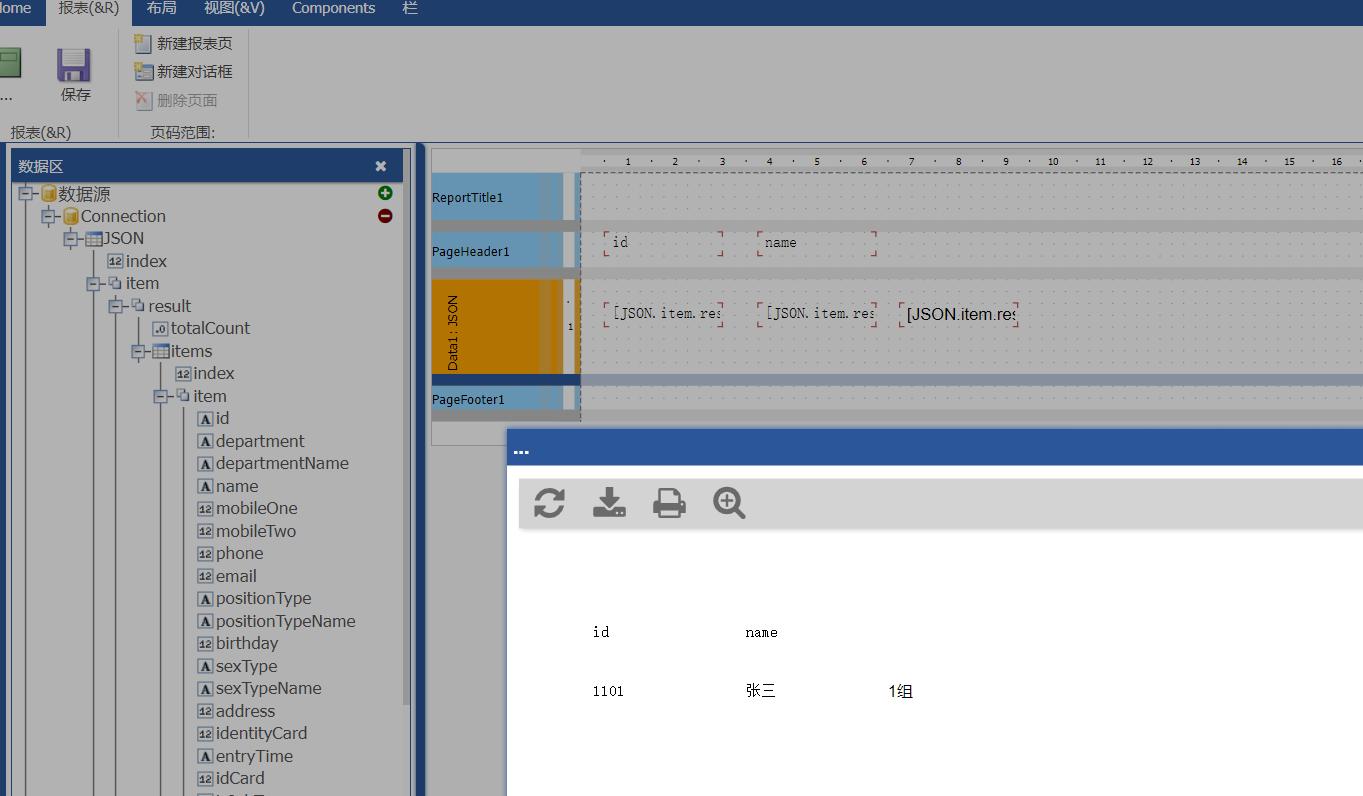
Task: Open the 栏 ribbon tab
Action: pyautogui.click(x=409, y=9)
